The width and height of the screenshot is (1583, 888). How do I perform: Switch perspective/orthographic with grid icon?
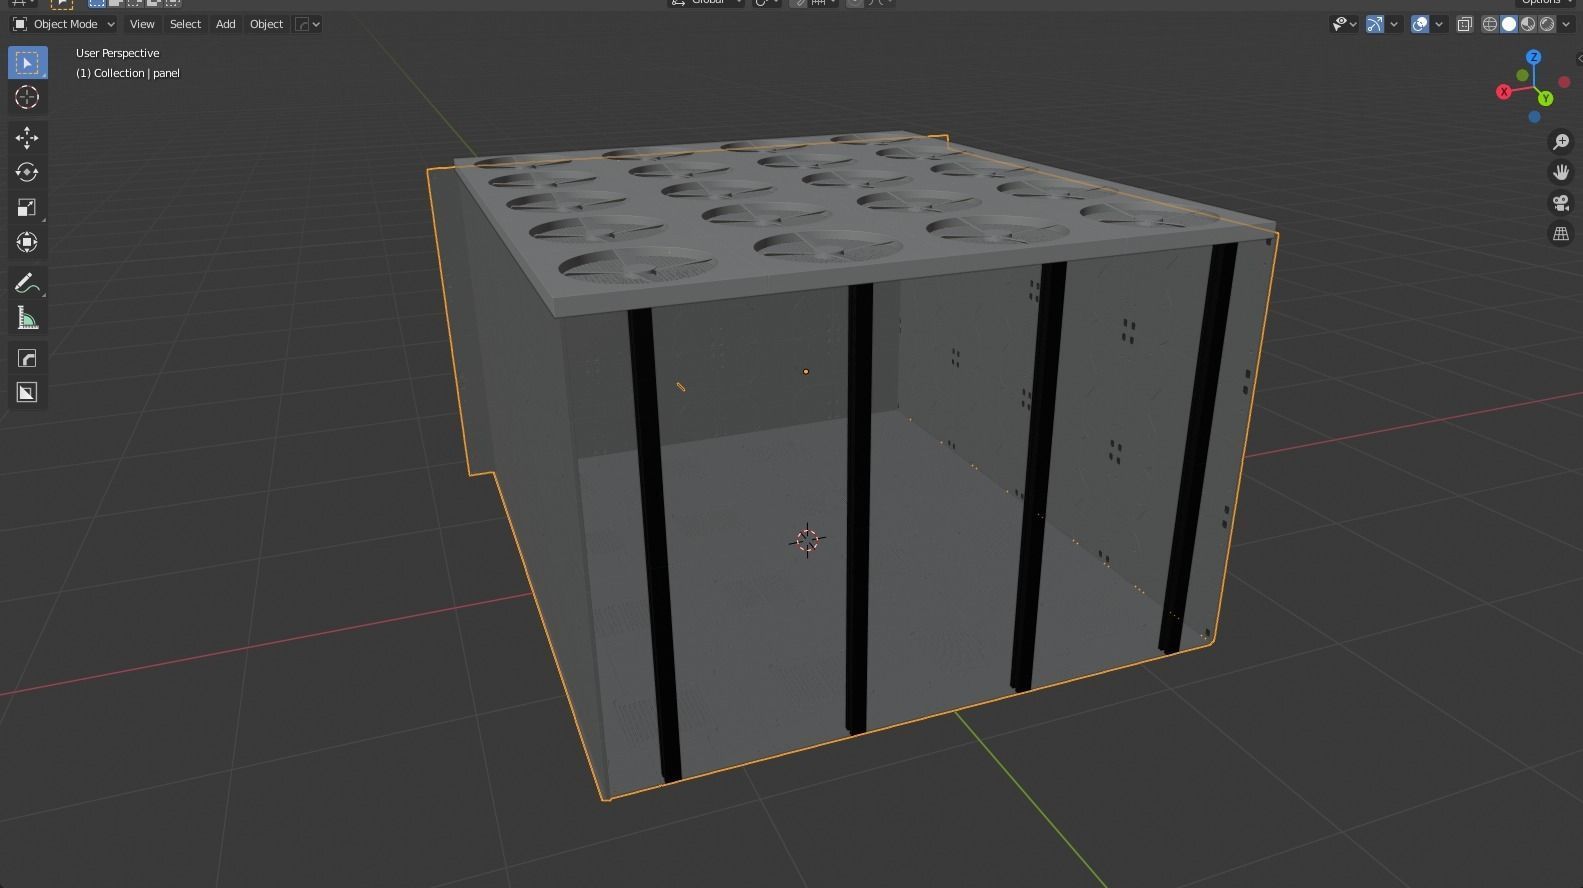pyautogui.click(x=1561, y=234)
